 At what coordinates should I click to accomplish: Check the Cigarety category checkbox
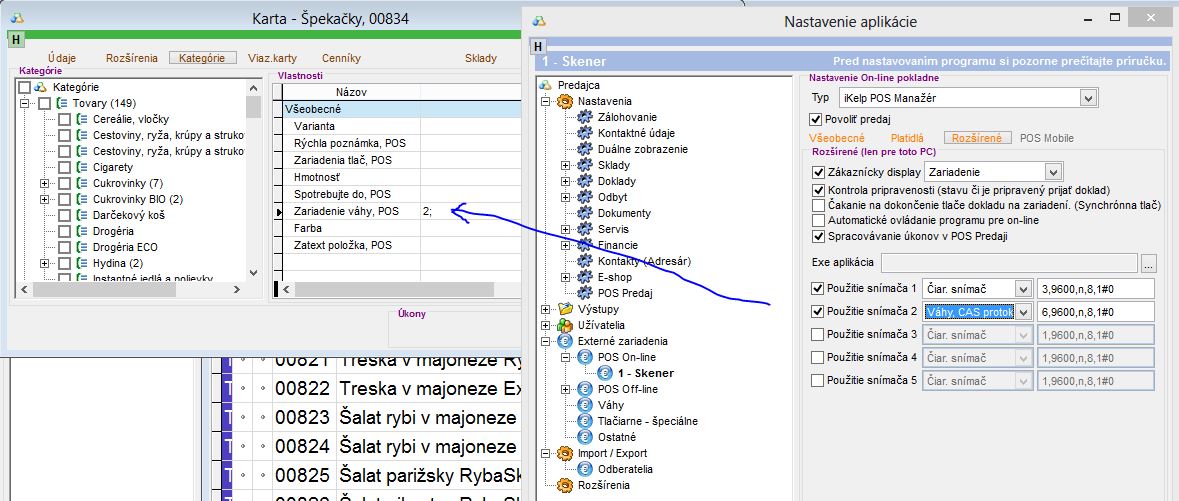64,167
